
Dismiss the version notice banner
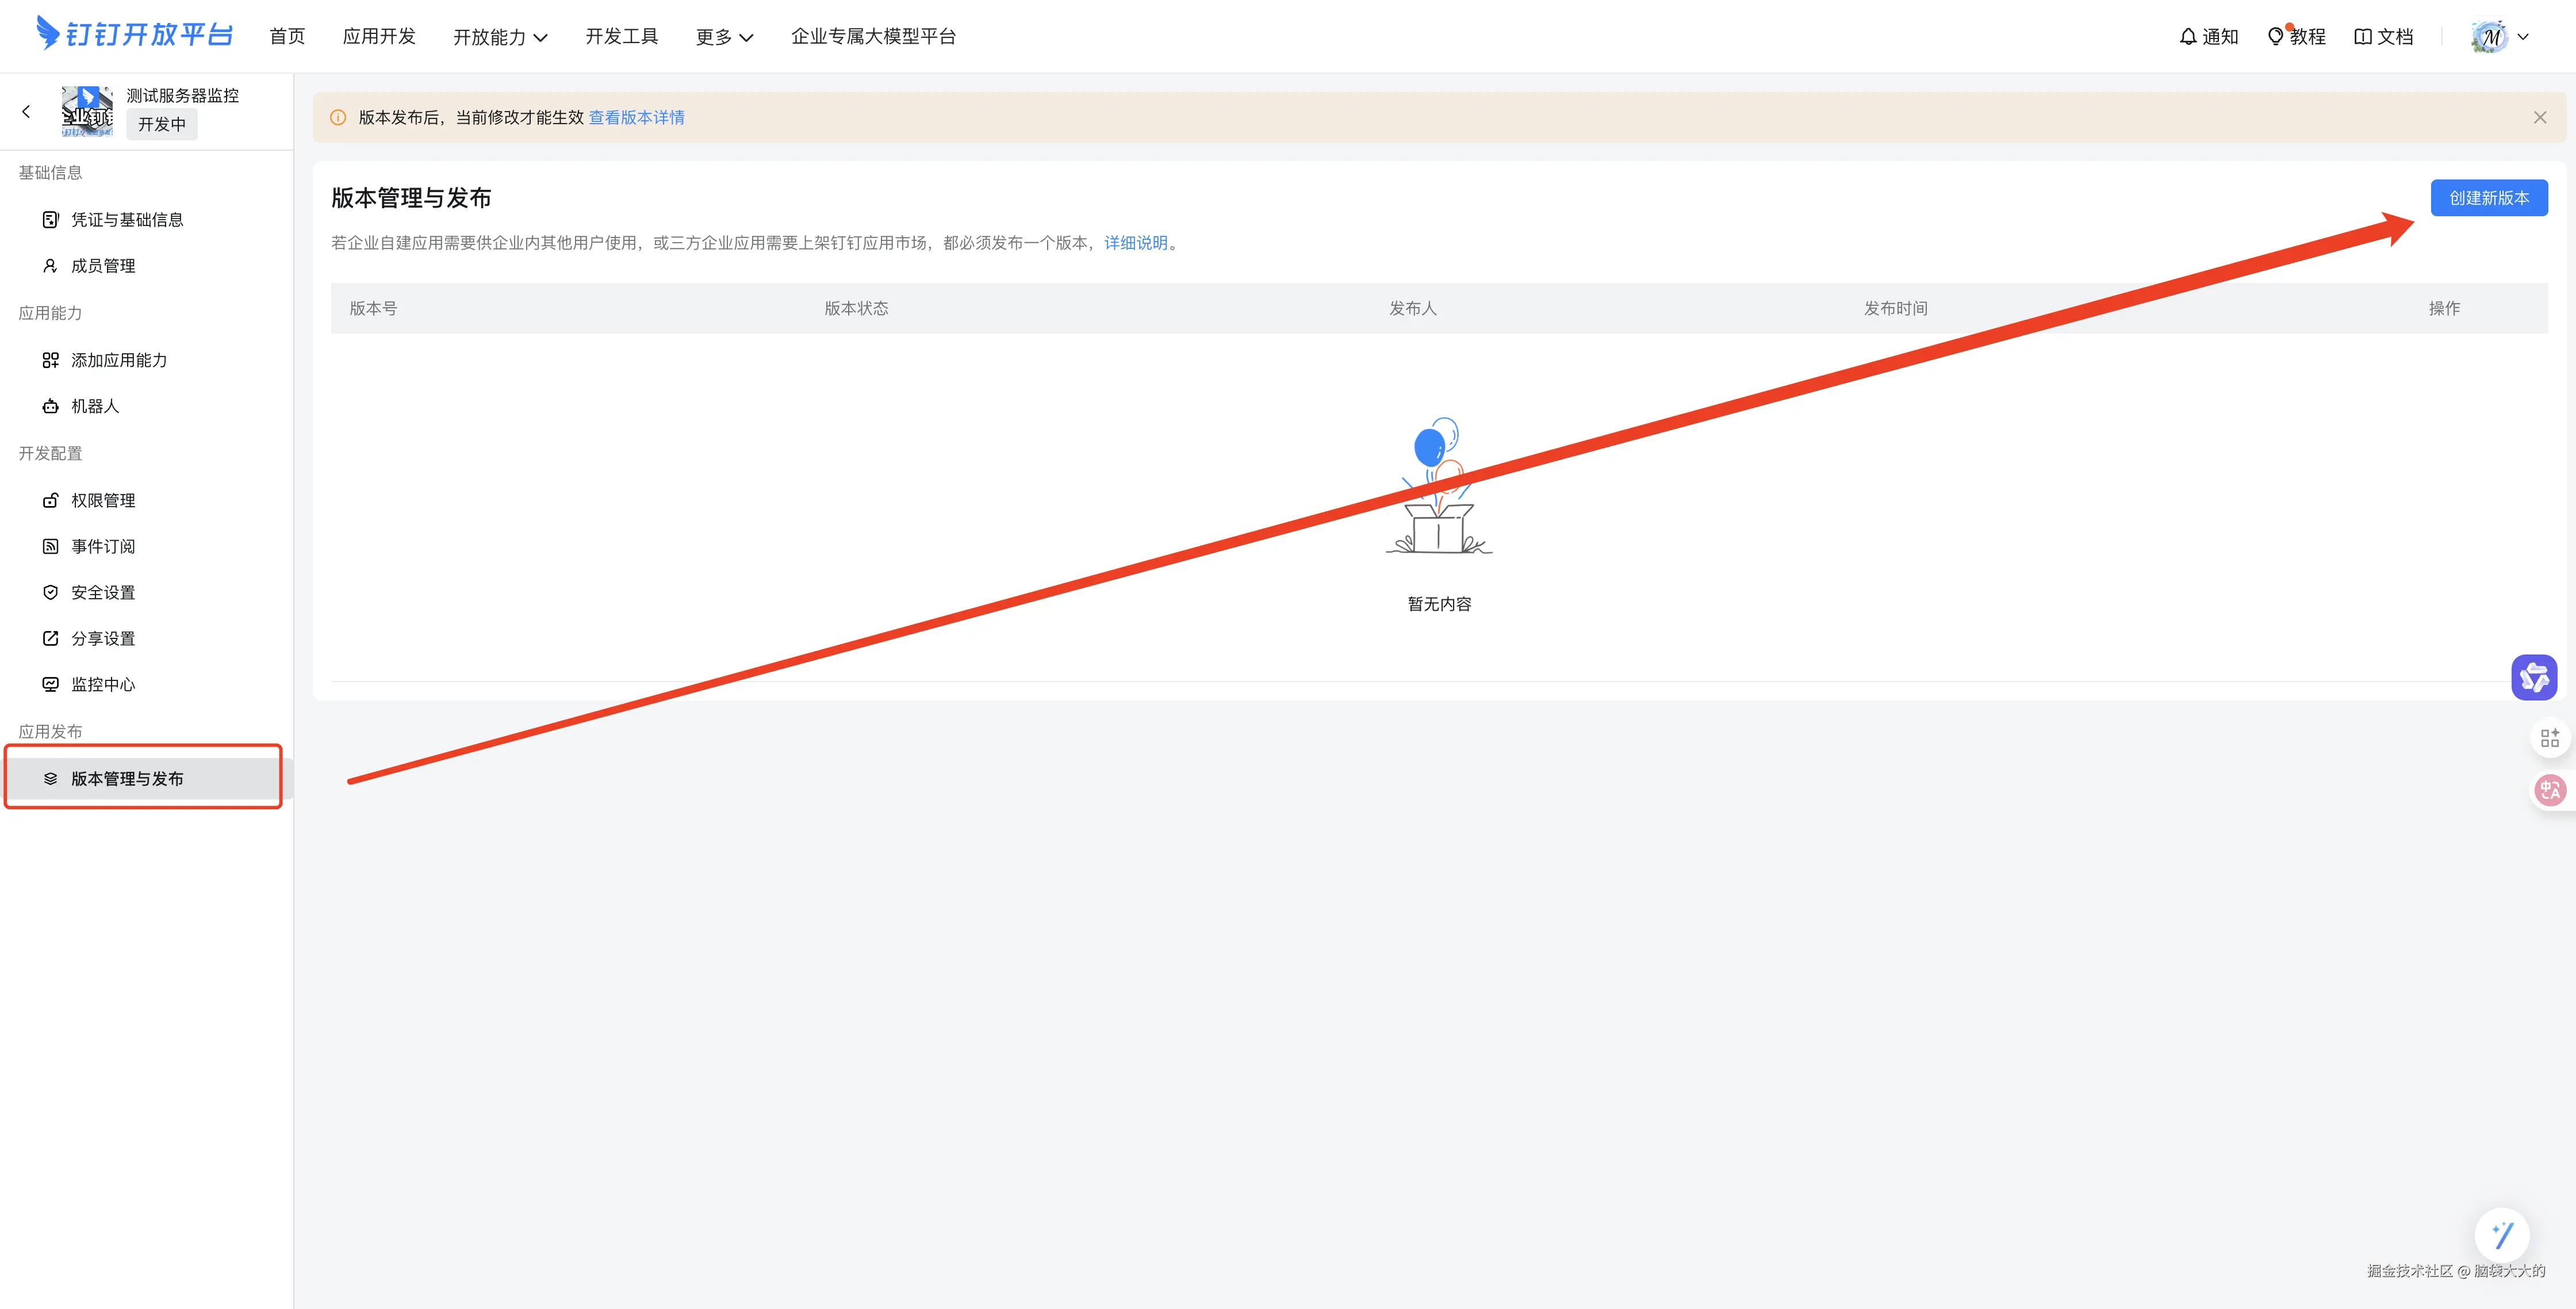2539,118
